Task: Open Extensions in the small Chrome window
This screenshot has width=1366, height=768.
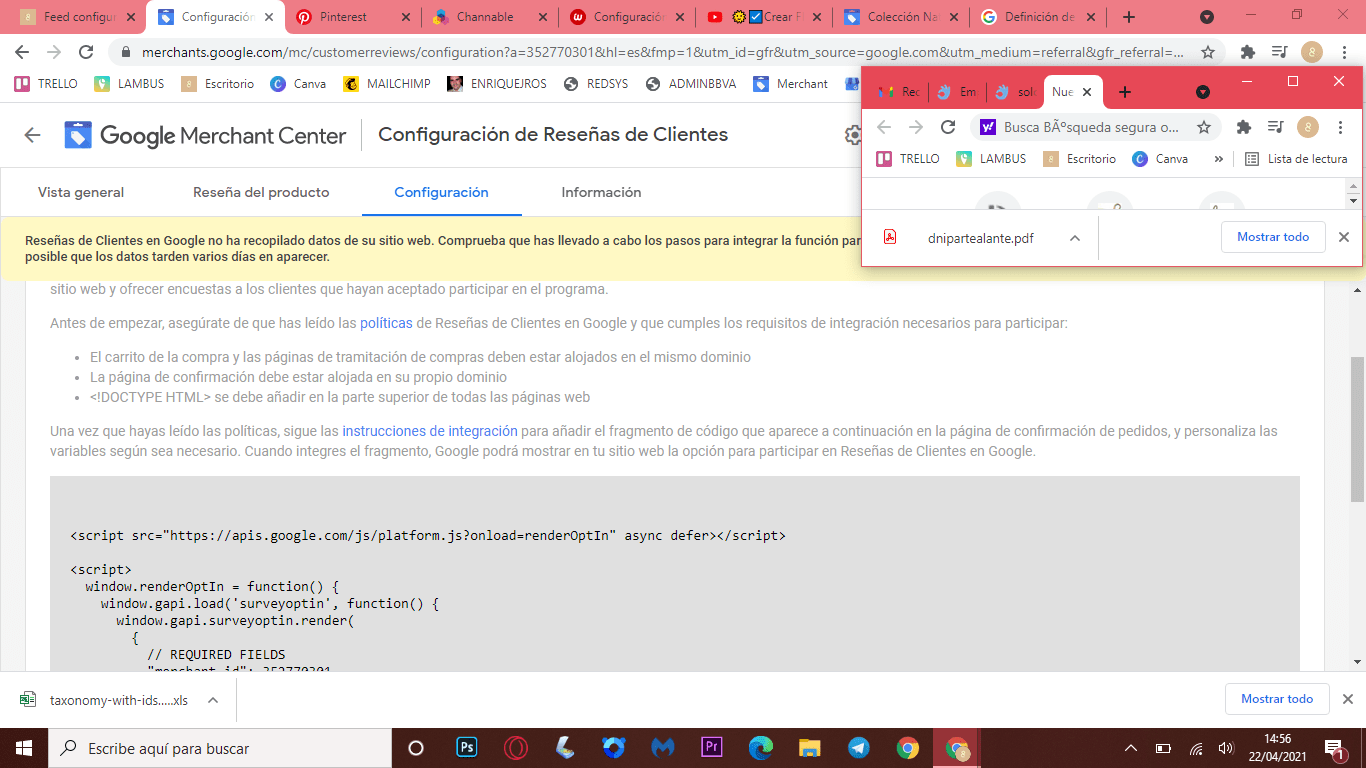Action: tap(1244, 127)
